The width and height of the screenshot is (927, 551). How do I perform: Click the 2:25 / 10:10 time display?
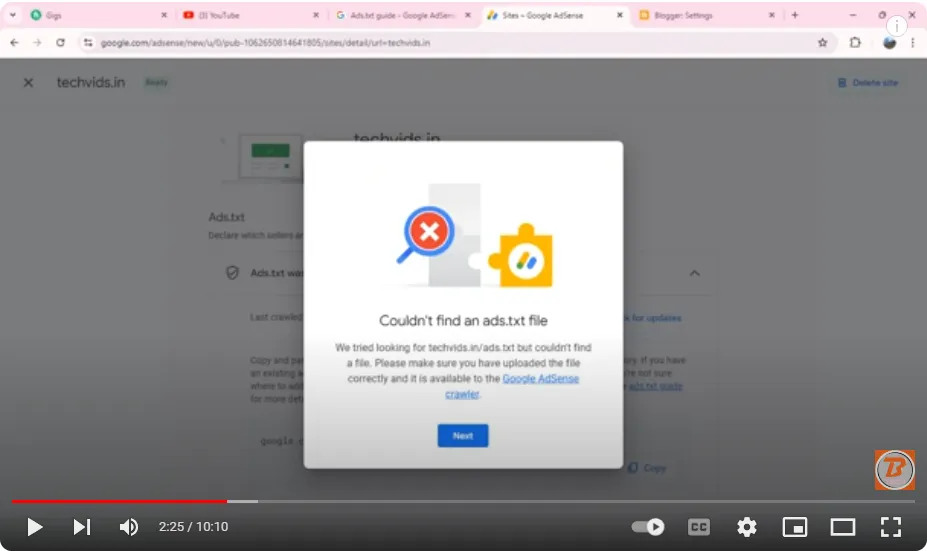(193, 527)
